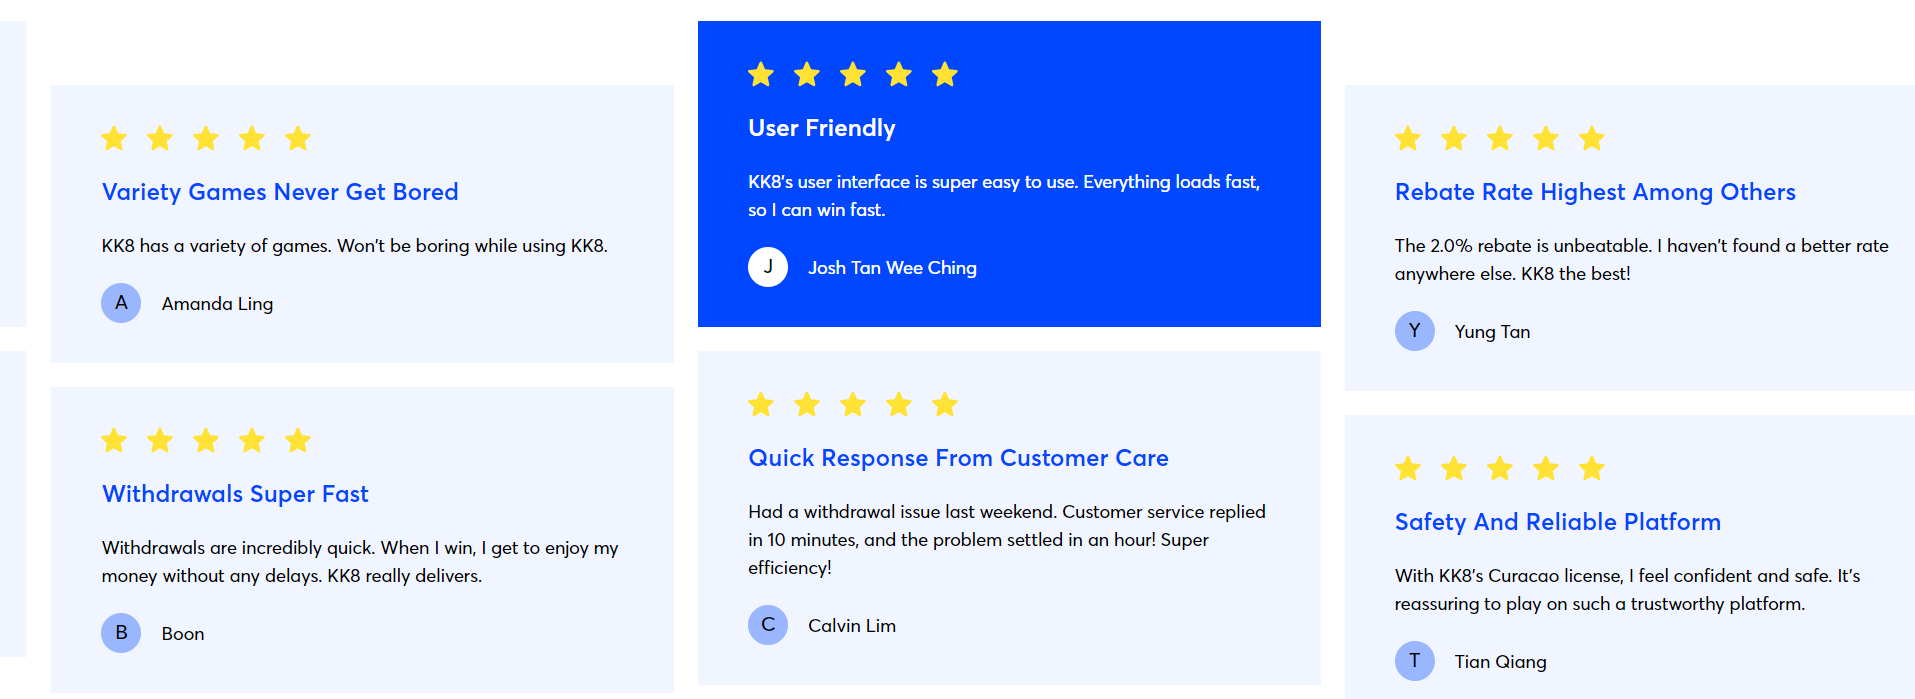The image size is (1915, 699).
Task: Click Amanda Ling's 'A' avatar icon
Action: click(x=121, y=303)
